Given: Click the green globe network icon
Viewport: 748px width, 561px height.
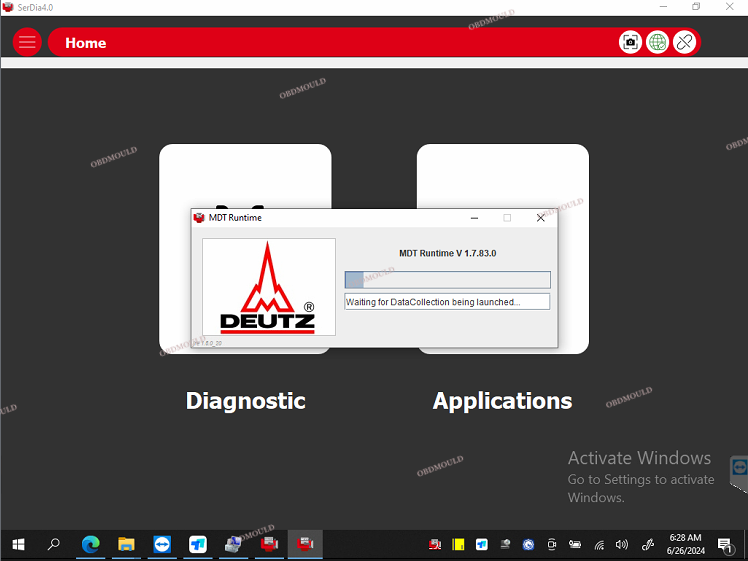Looking at the screenshot, I should [x=657, y=42].
